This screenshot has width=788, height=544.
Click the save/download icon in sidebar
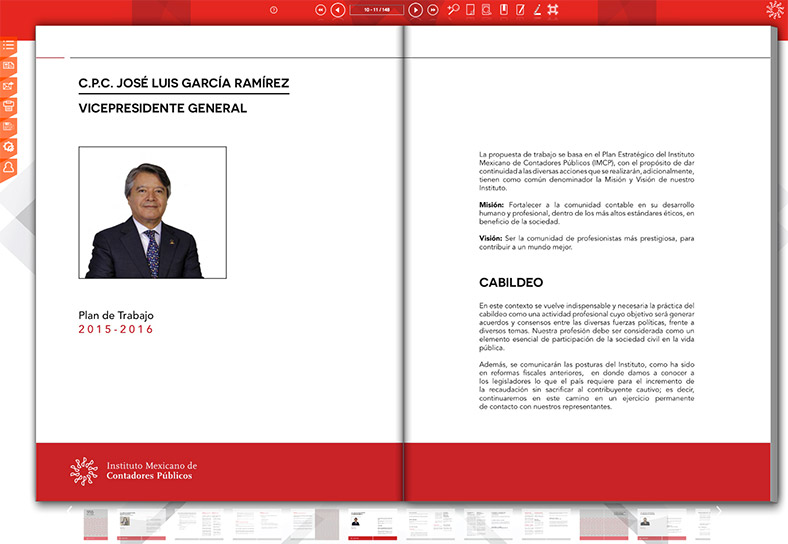pos(9,126)
